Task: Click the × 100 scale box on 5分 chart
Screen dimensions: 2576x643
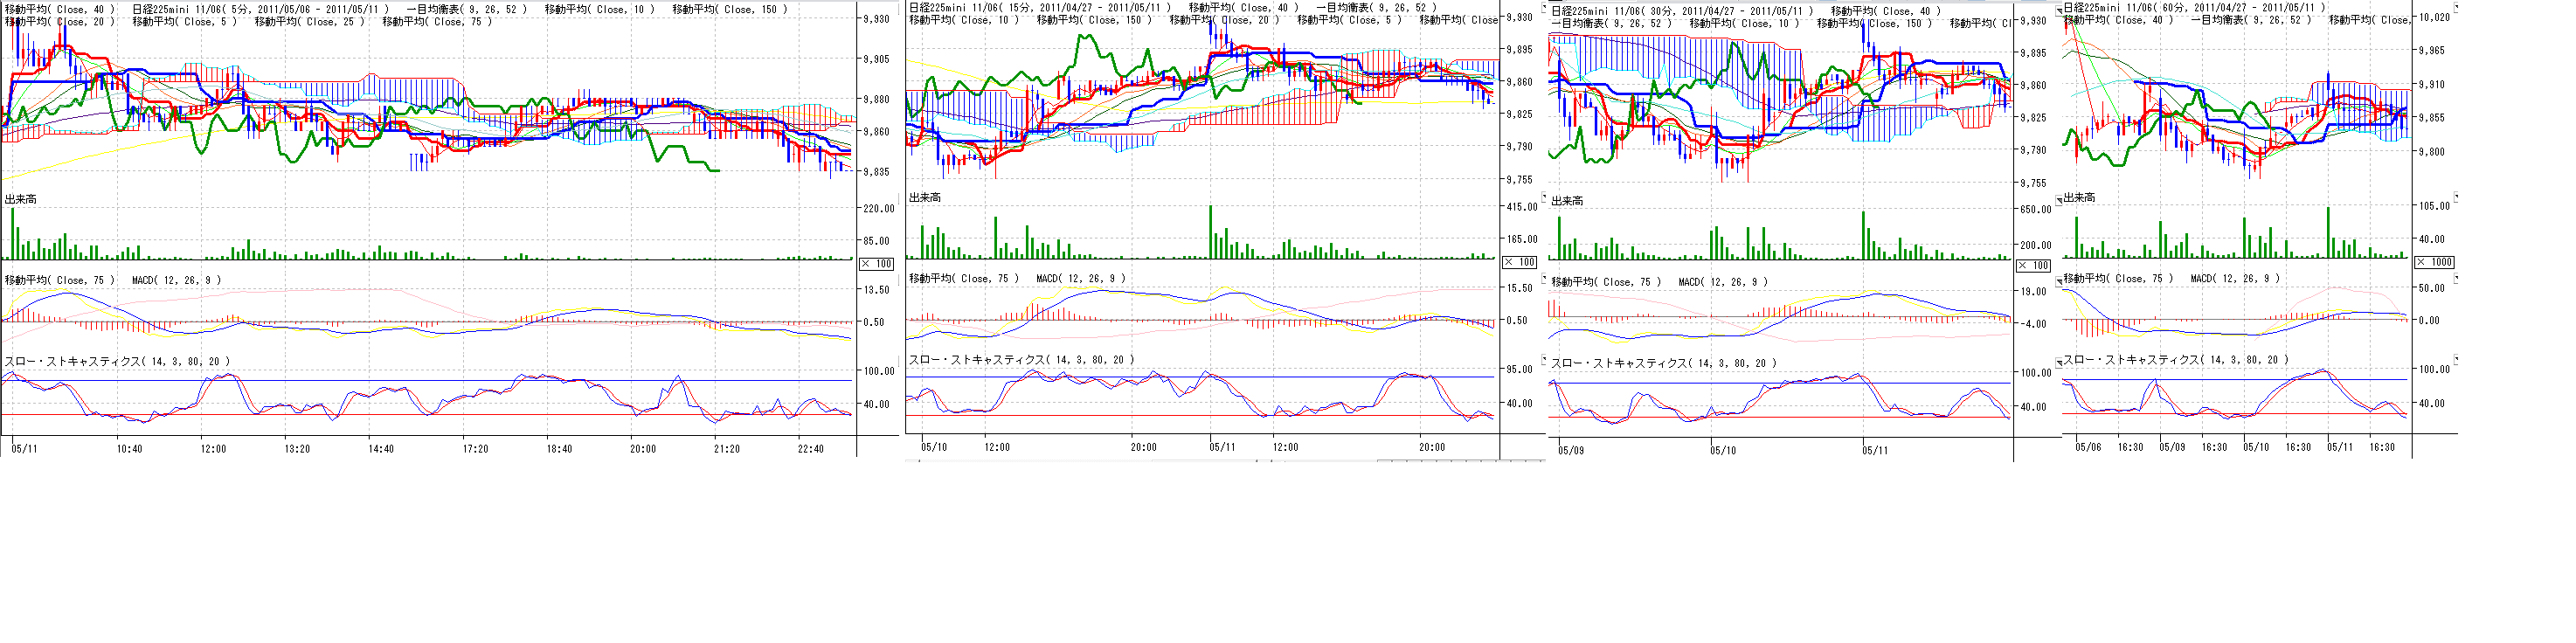Action: [876, 264]
